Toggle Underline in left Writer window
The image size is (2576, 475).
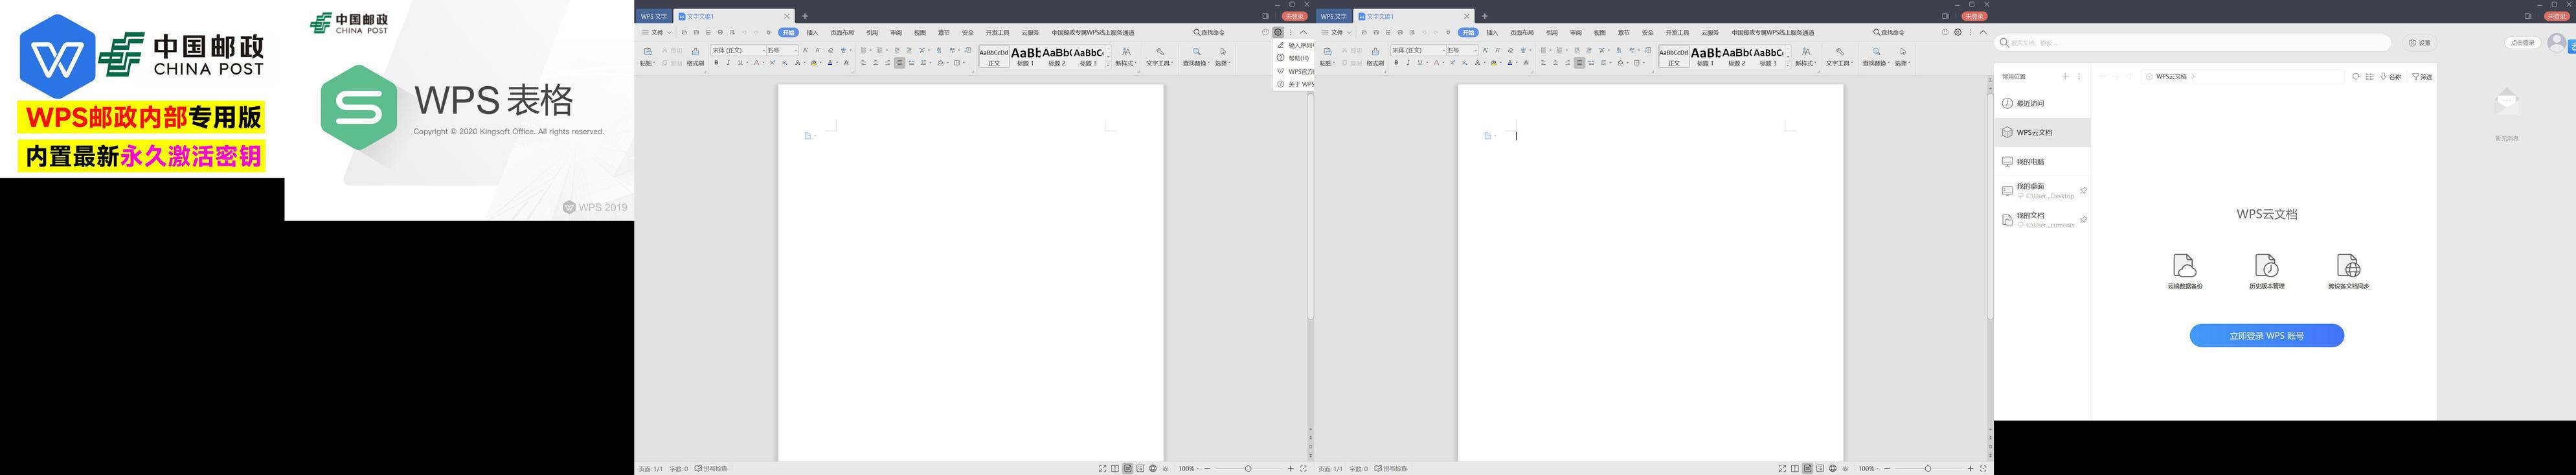(740, 63)
